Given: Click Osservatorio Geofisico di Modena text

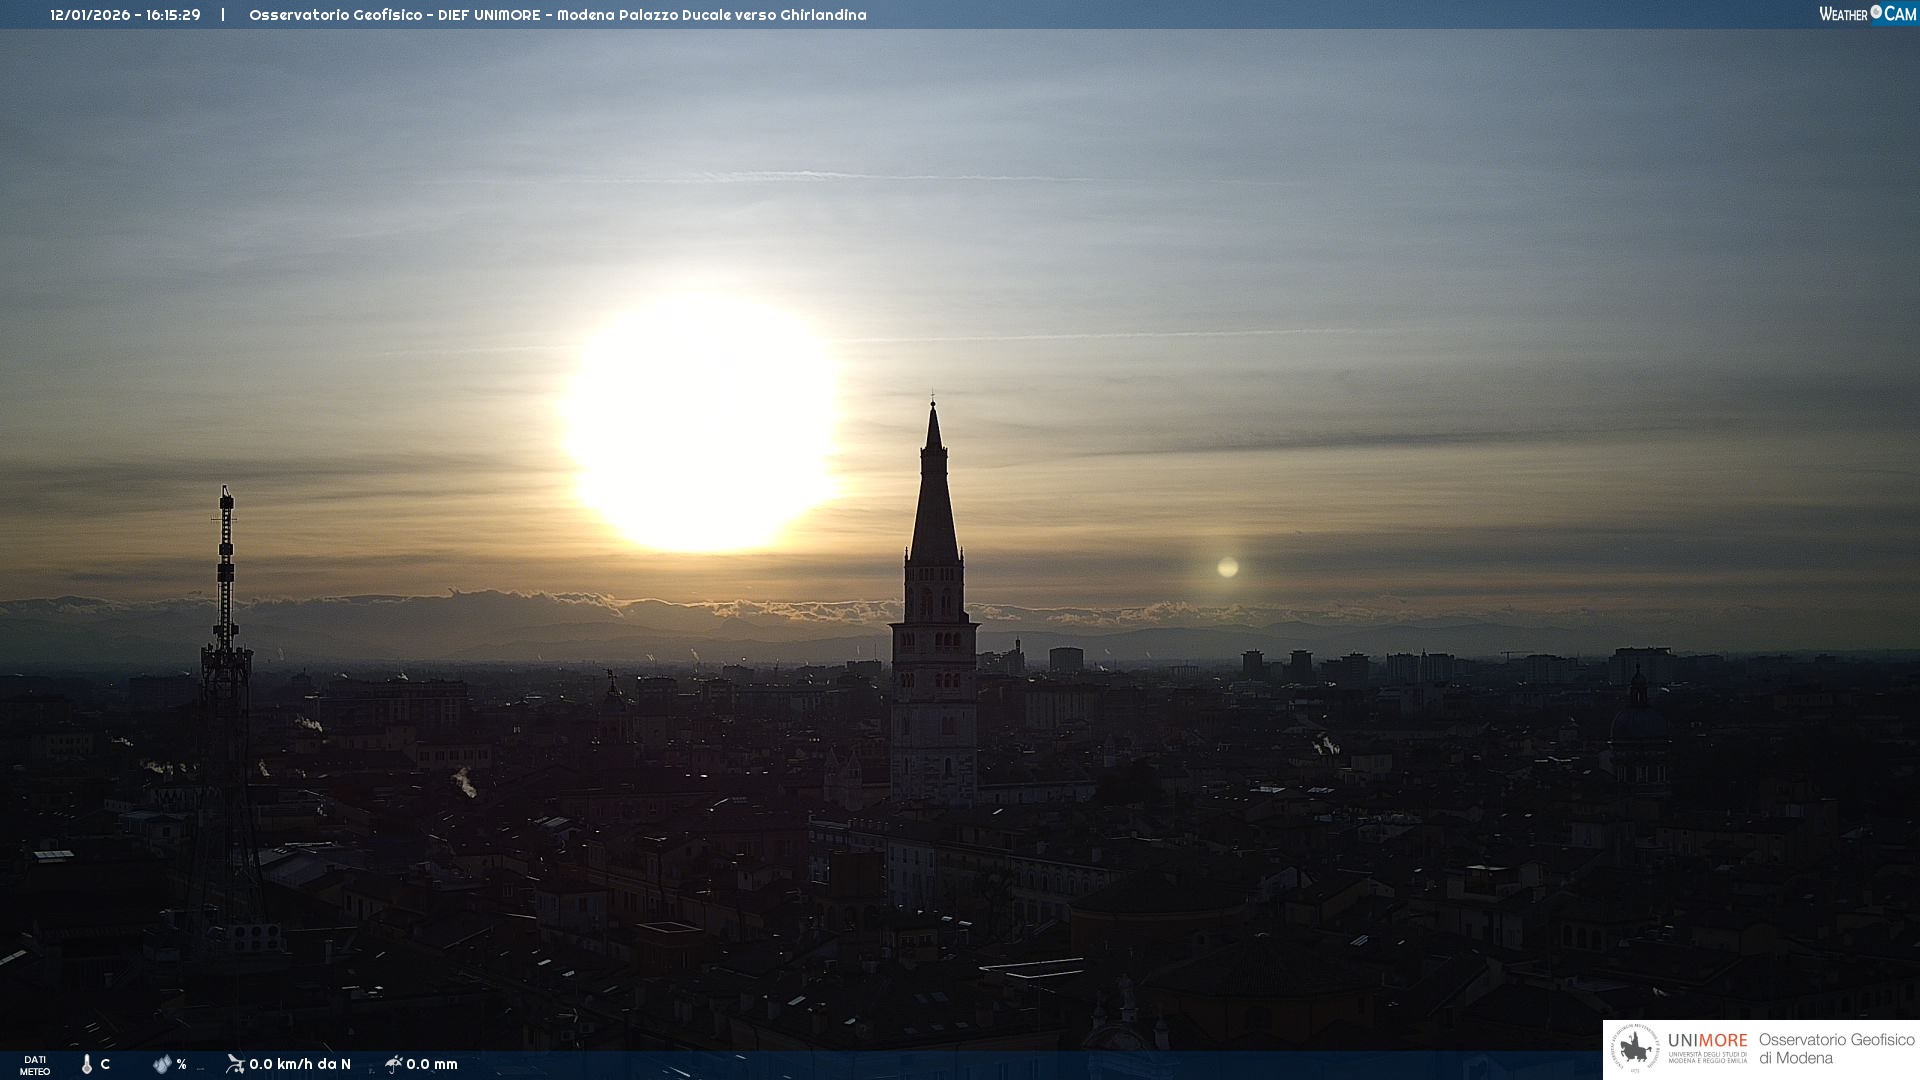Looking at the screenshot, I should [x=1836, y=1049].
